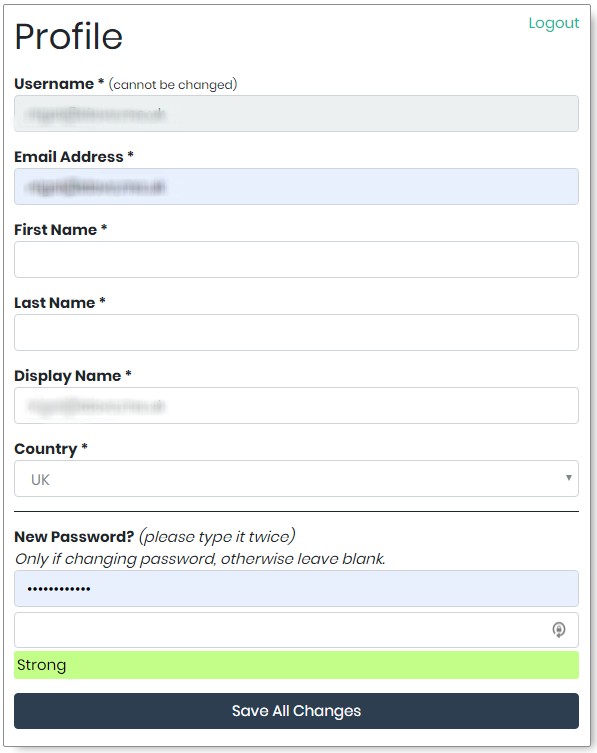The height and width of the screenshot is (753, 597).
Task: Click the New Password? label
Action: 74,537
